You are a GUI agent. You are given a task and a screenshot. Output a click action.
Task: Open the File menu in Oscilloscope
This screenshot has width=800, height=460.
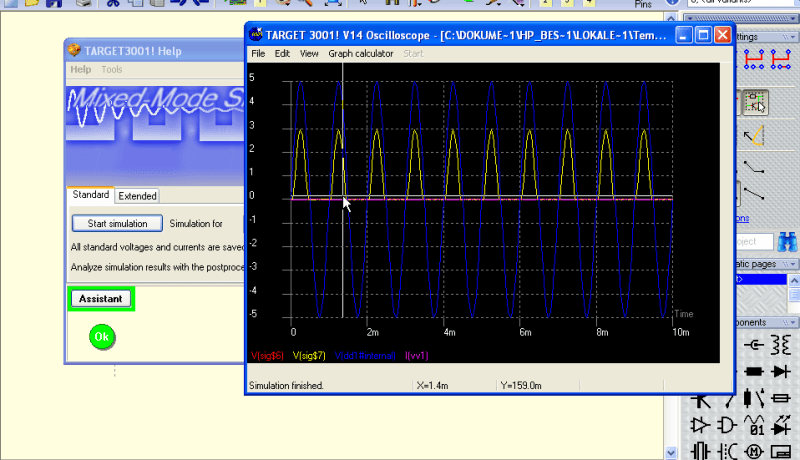point(258,53)
